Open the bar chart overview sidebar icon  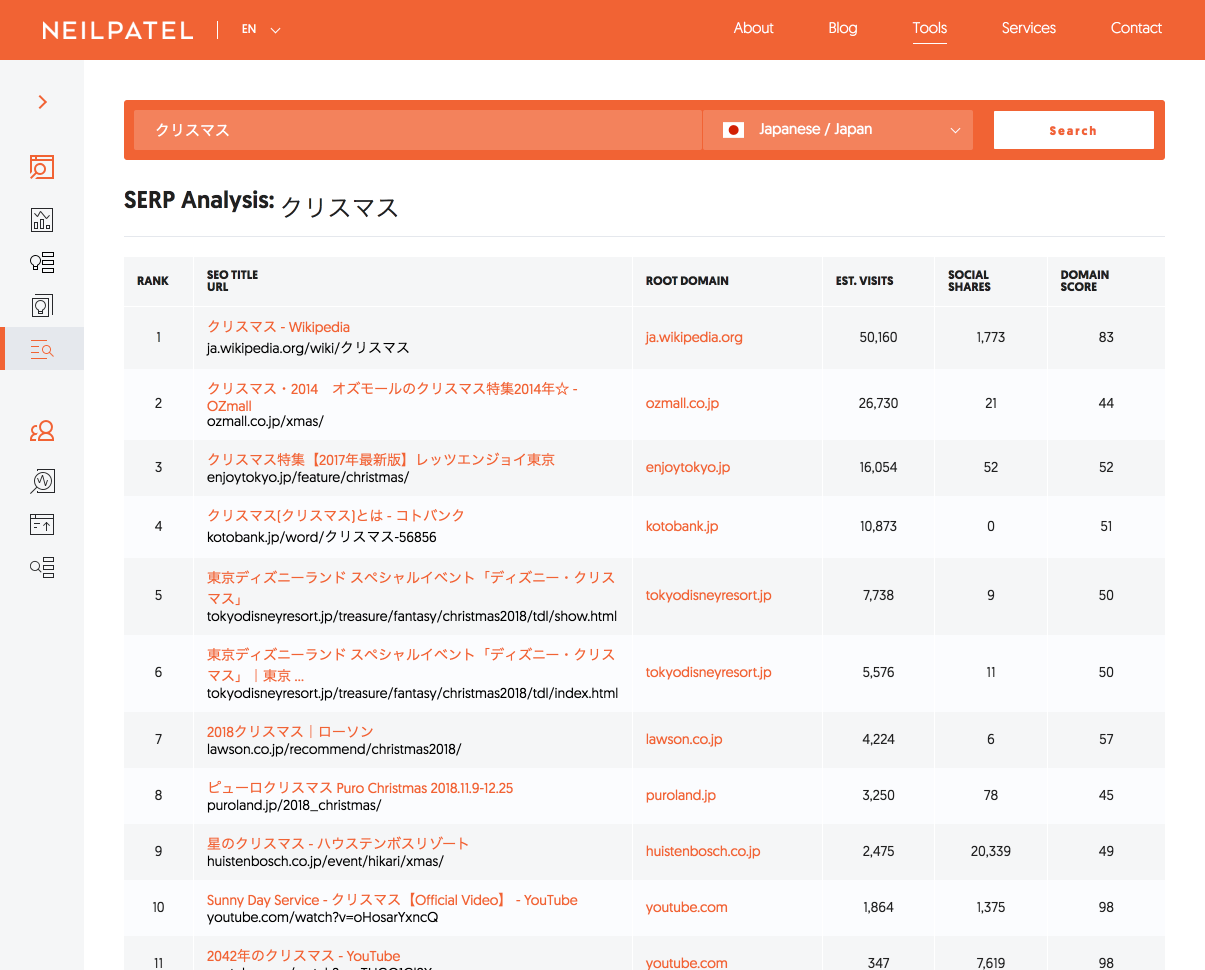coord(42,220)
